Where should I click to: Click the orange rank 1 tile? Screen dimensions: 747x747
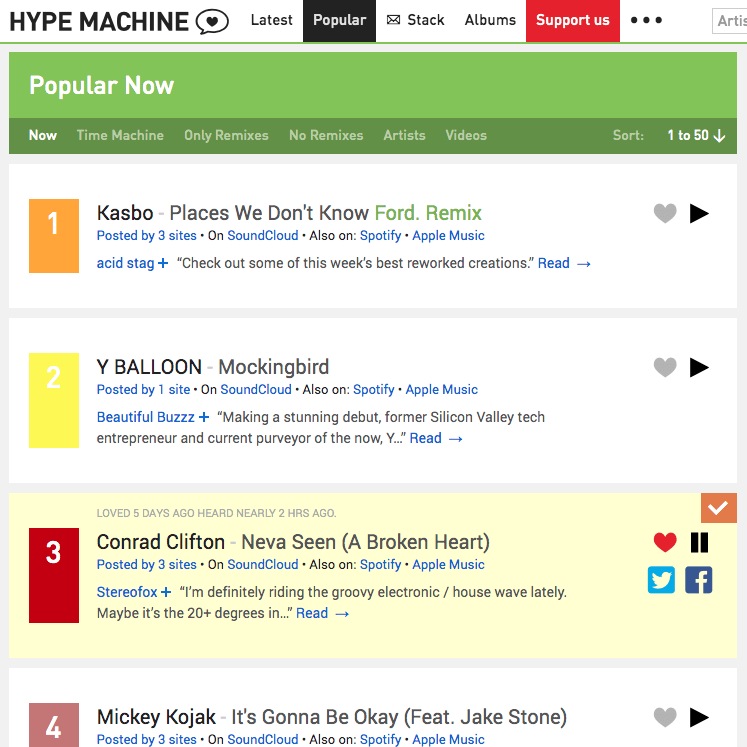click(54, 236)
